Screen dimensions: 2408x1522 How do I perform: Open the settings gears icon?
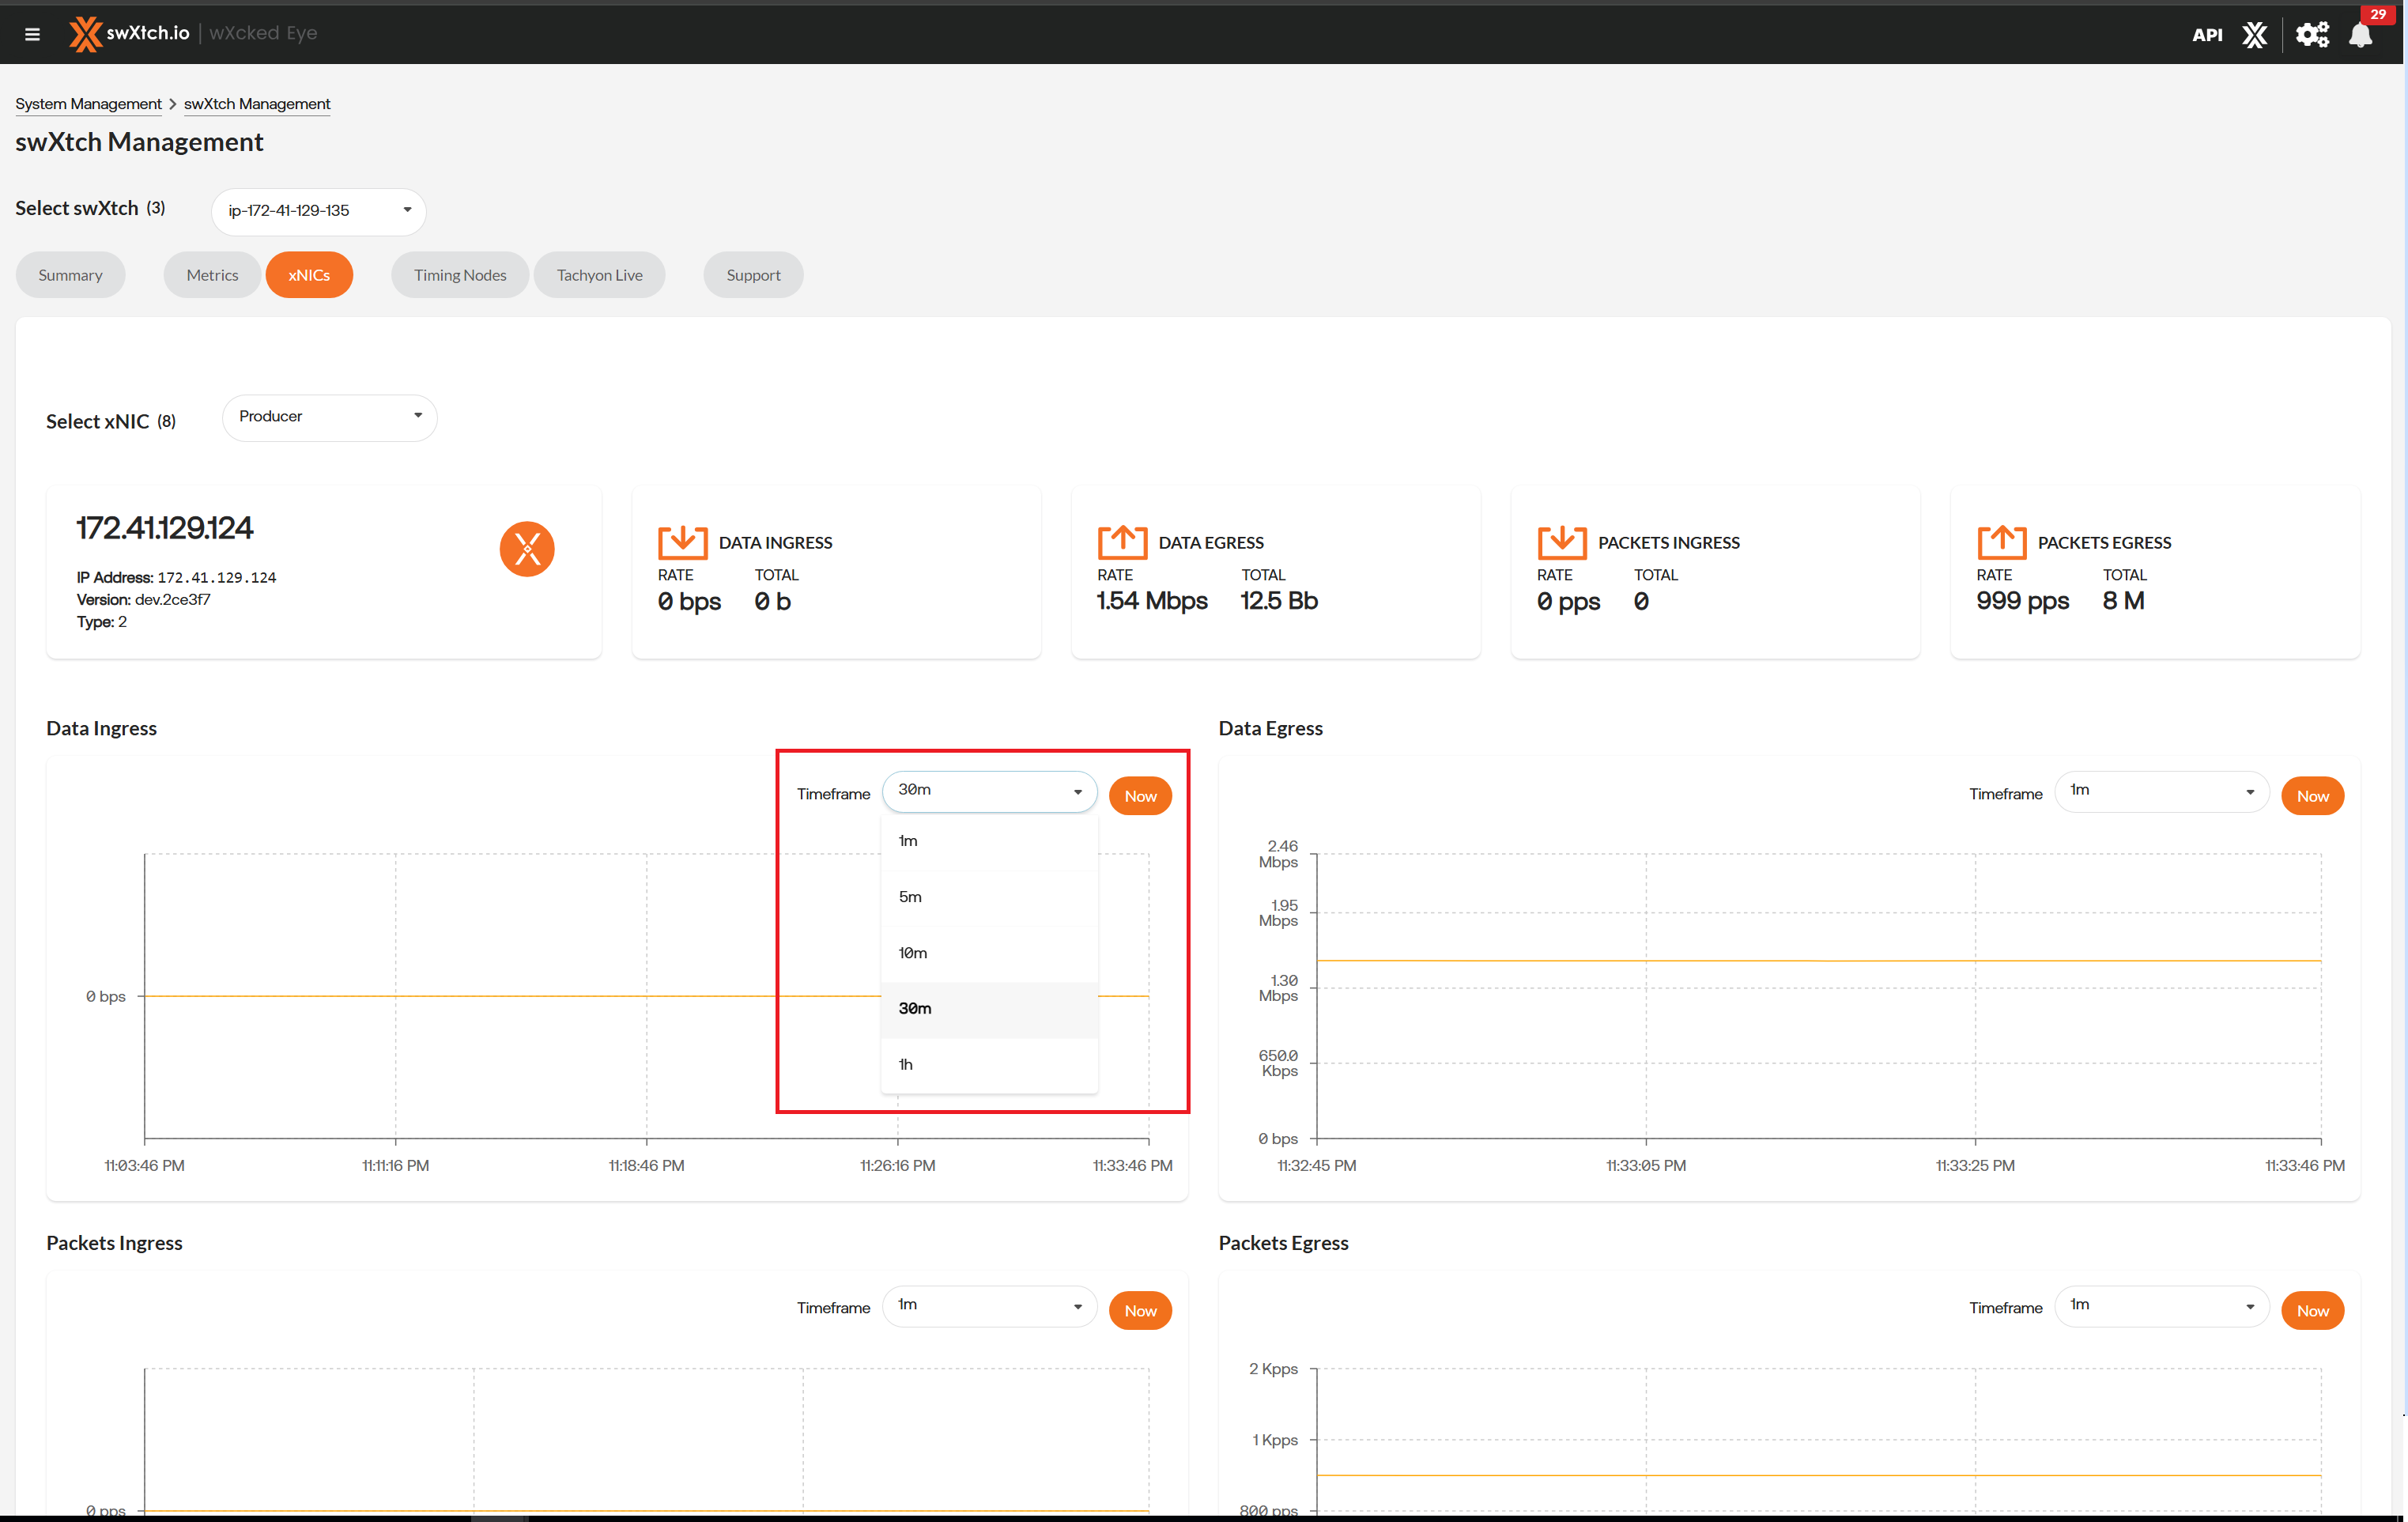click(2312, 35)
